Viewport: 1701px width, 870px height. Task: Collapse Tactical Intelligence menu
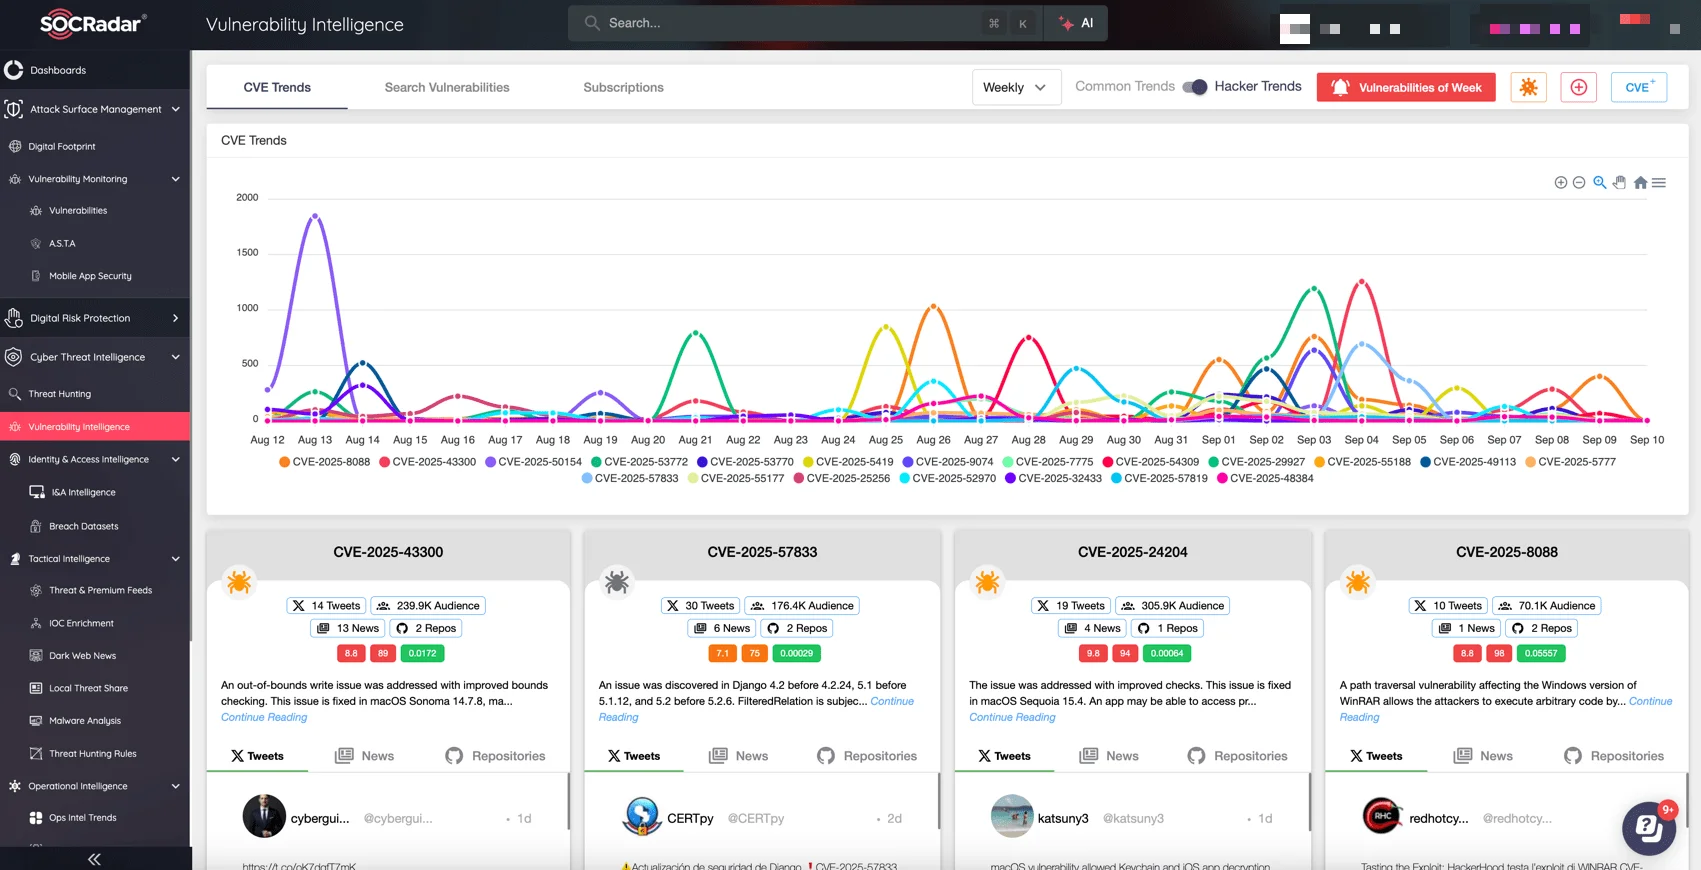pyautogui.click(x=95, y=559)
